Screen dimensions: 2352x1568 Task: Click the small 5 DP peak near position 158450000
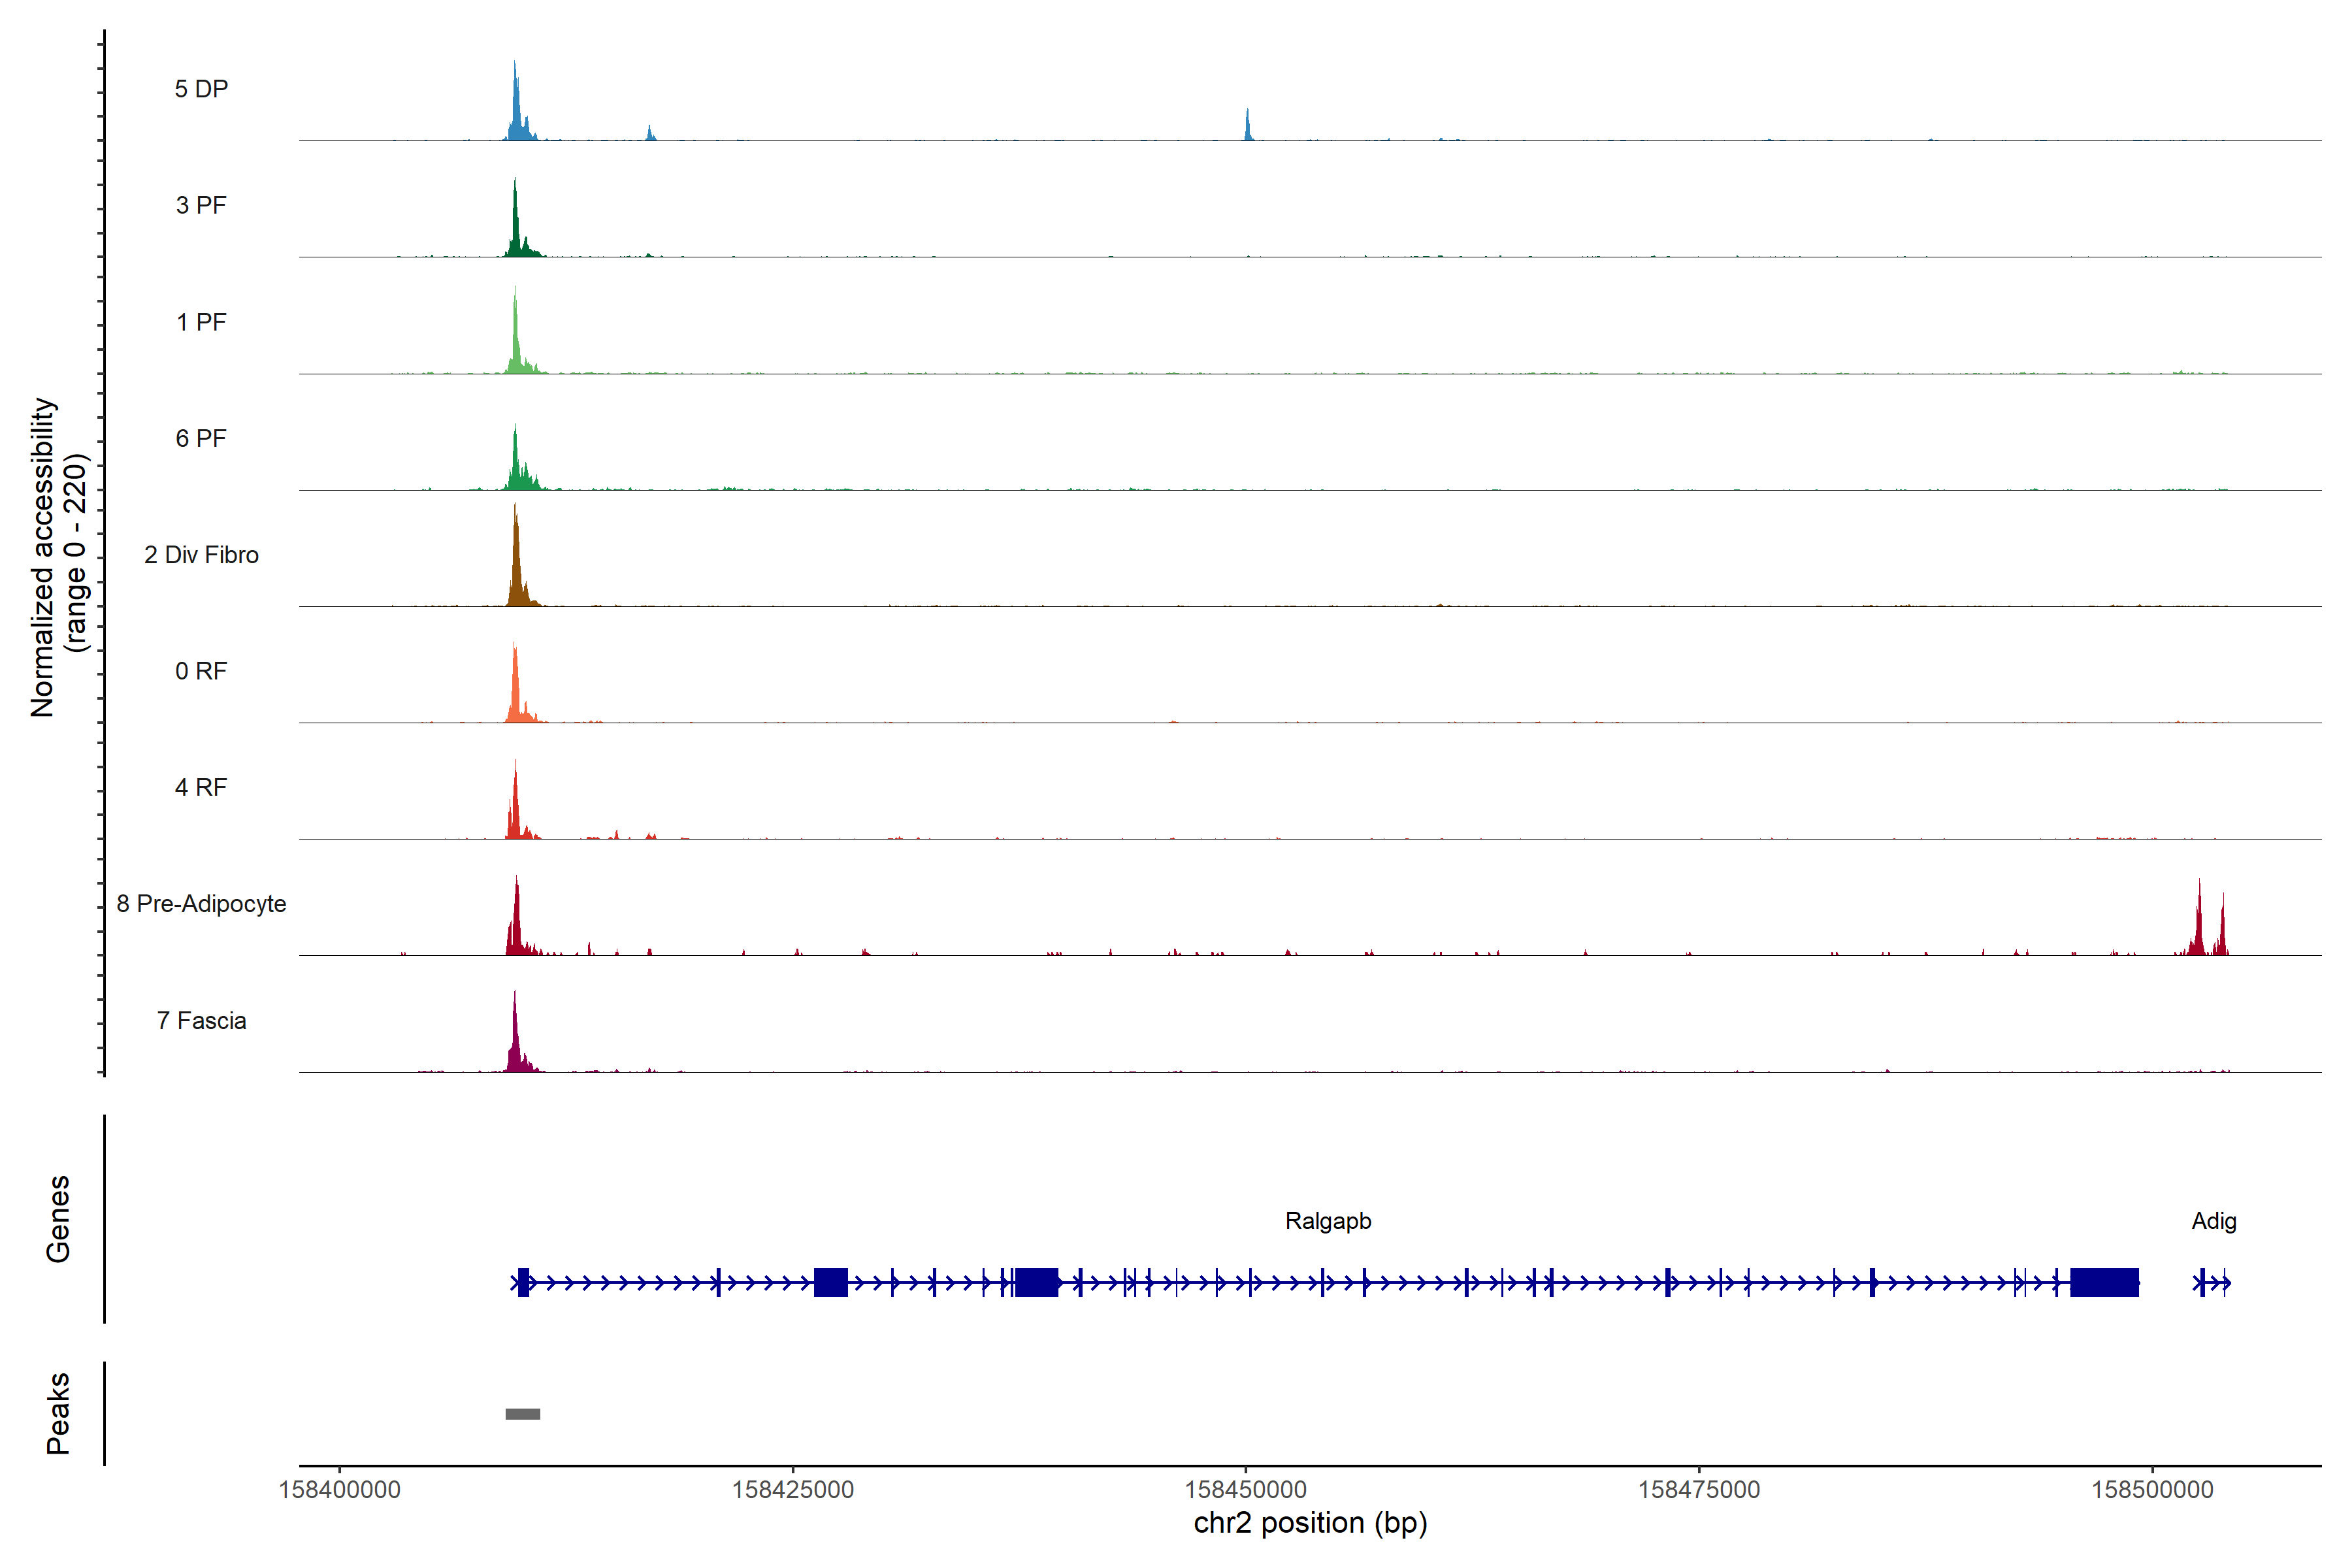(1247, 127)
